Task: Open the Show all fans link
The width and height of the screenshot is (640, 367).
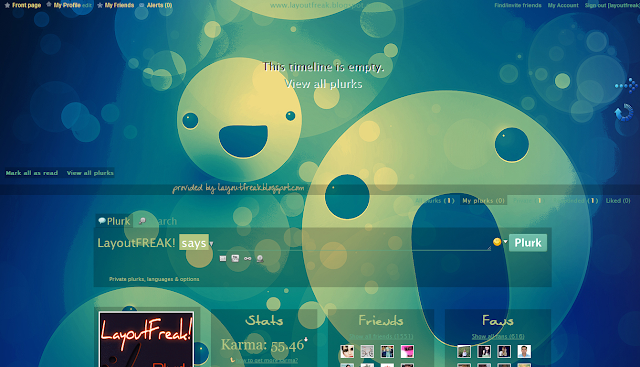Action: 498,336
